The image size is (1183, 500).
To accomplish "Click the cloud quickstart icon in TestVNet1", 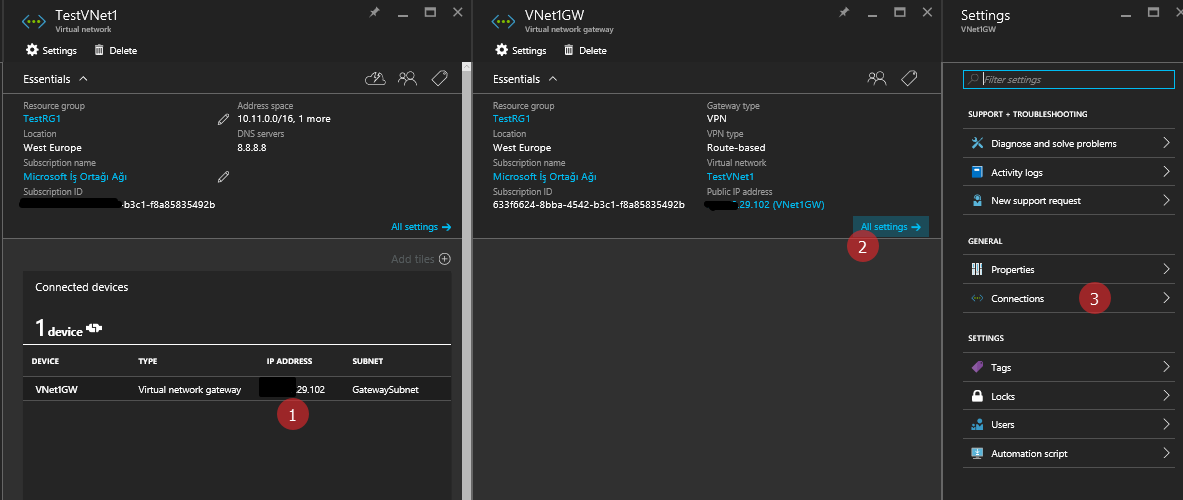I will (x=375, y=78).
